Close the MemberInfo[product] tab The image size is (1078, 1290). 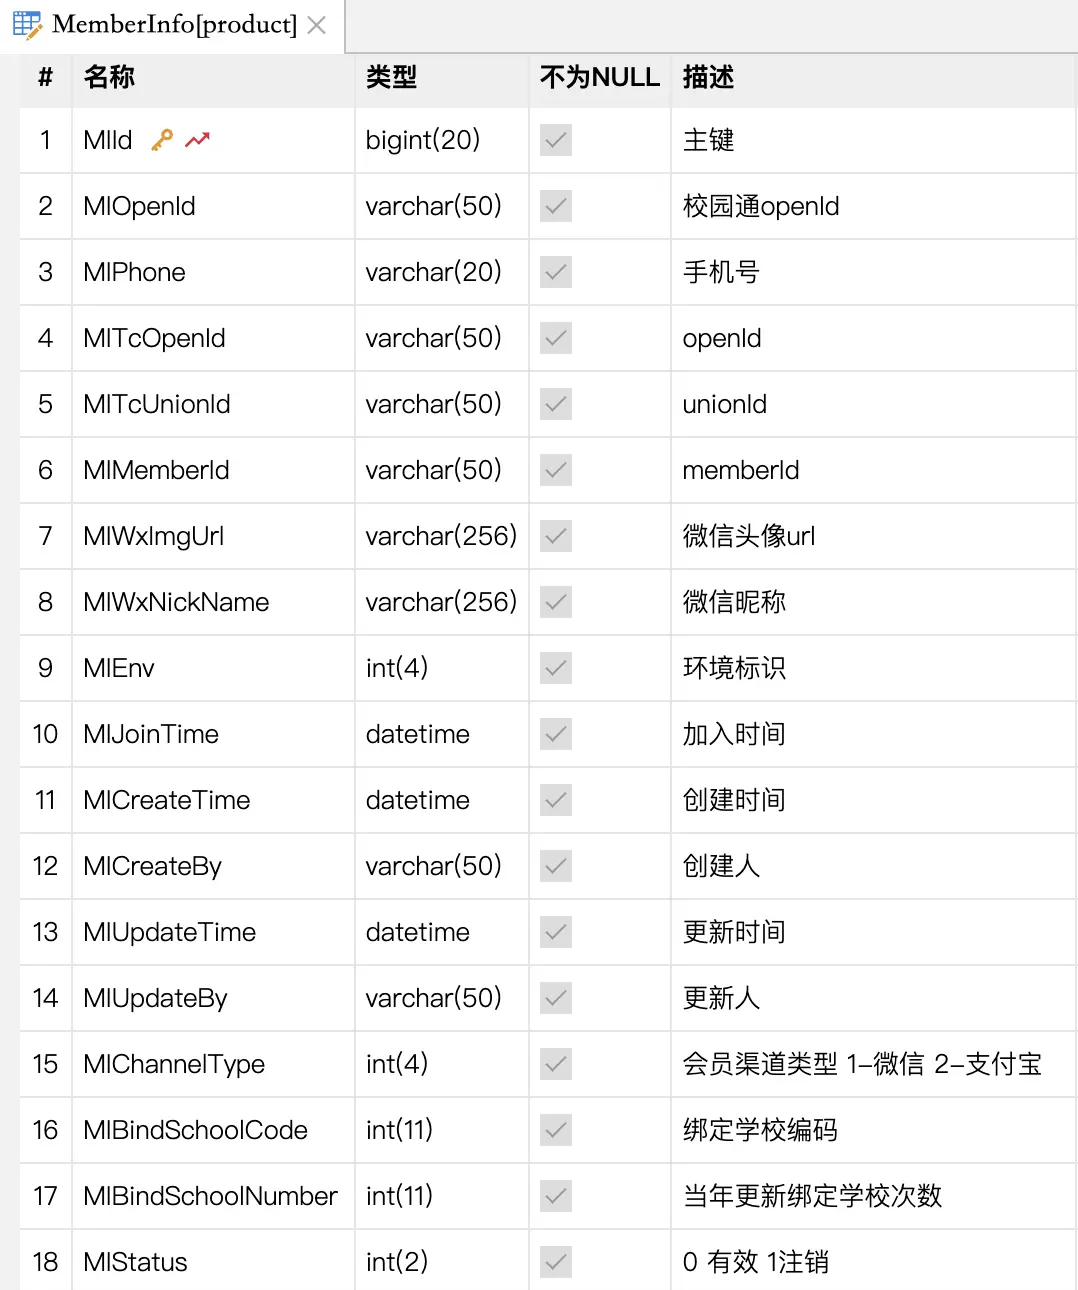(x=317, y=25)
